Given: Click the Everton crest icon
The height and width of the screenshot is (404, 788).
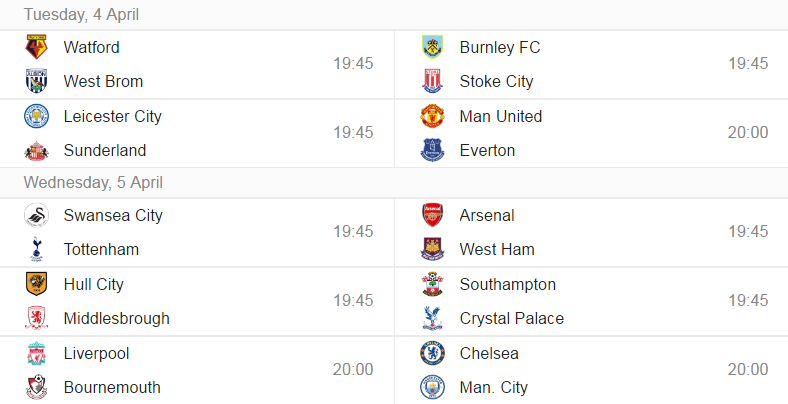Looking at the screenshot, I should [x=432, y=151].
